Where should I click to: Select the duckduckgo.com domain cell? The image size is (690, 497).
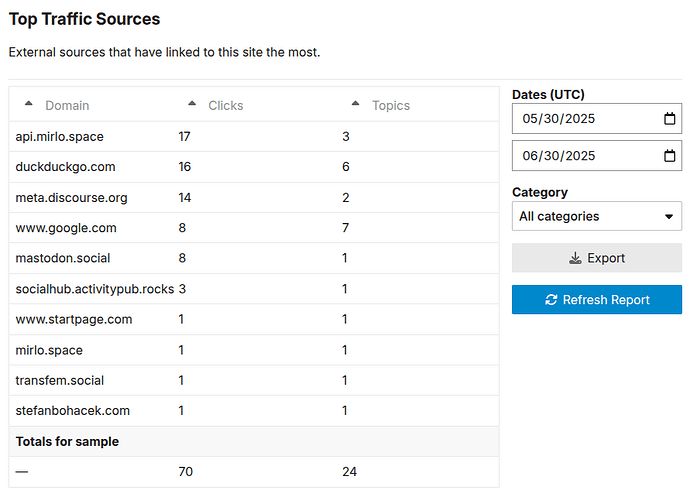[x=65, y=167]
